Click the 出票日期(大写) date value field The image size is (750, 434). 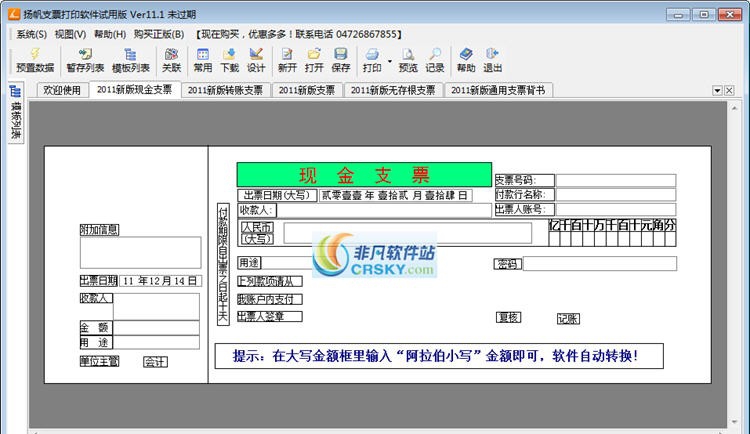[396, 195]
